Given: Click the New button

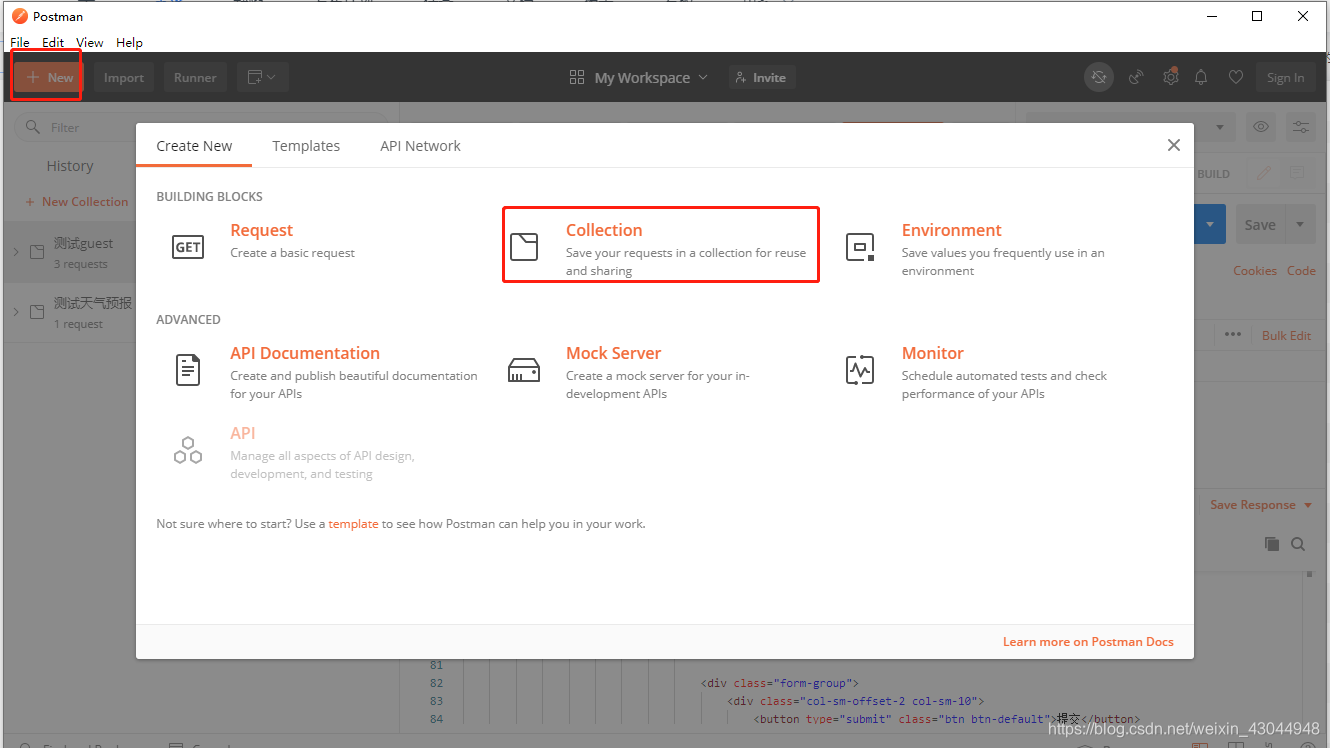Looking at the screenshot, I should 49,77.
